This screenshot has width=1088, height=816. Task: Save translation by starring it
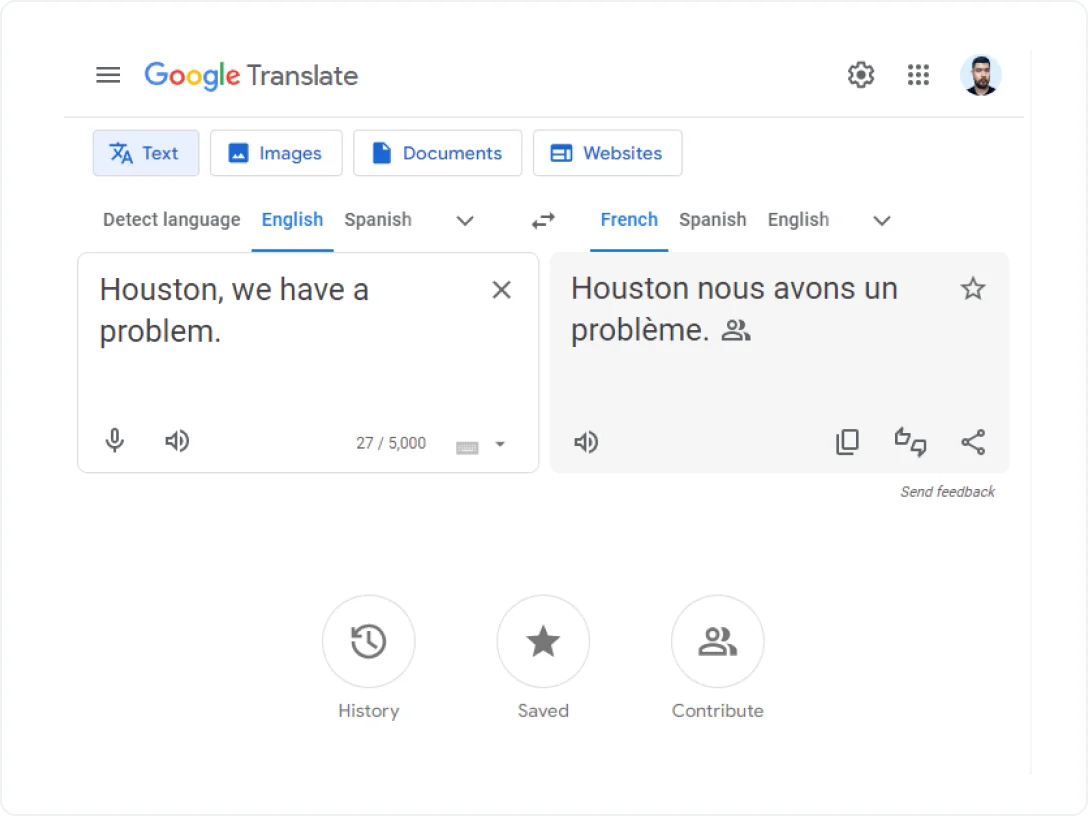tap(973, 288)
